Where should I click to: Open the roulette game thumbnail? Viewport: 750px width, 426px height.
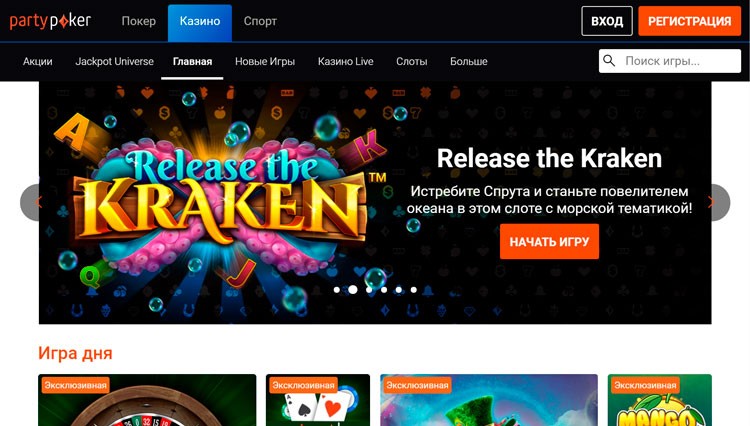coord(147,400)
